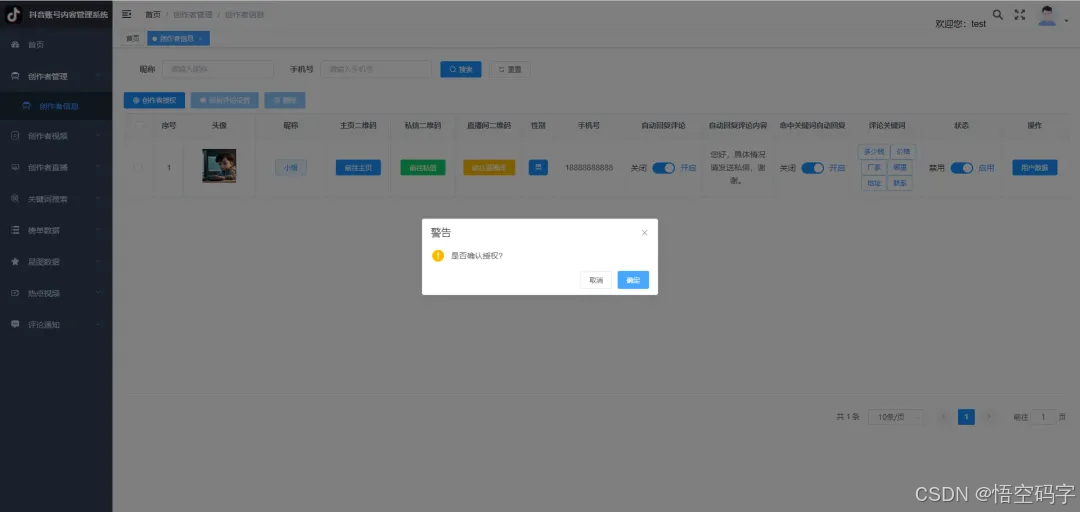Click the 共 1 条 total count text
This screenshot has height=512, width=1080.
(x=847, y=417)
